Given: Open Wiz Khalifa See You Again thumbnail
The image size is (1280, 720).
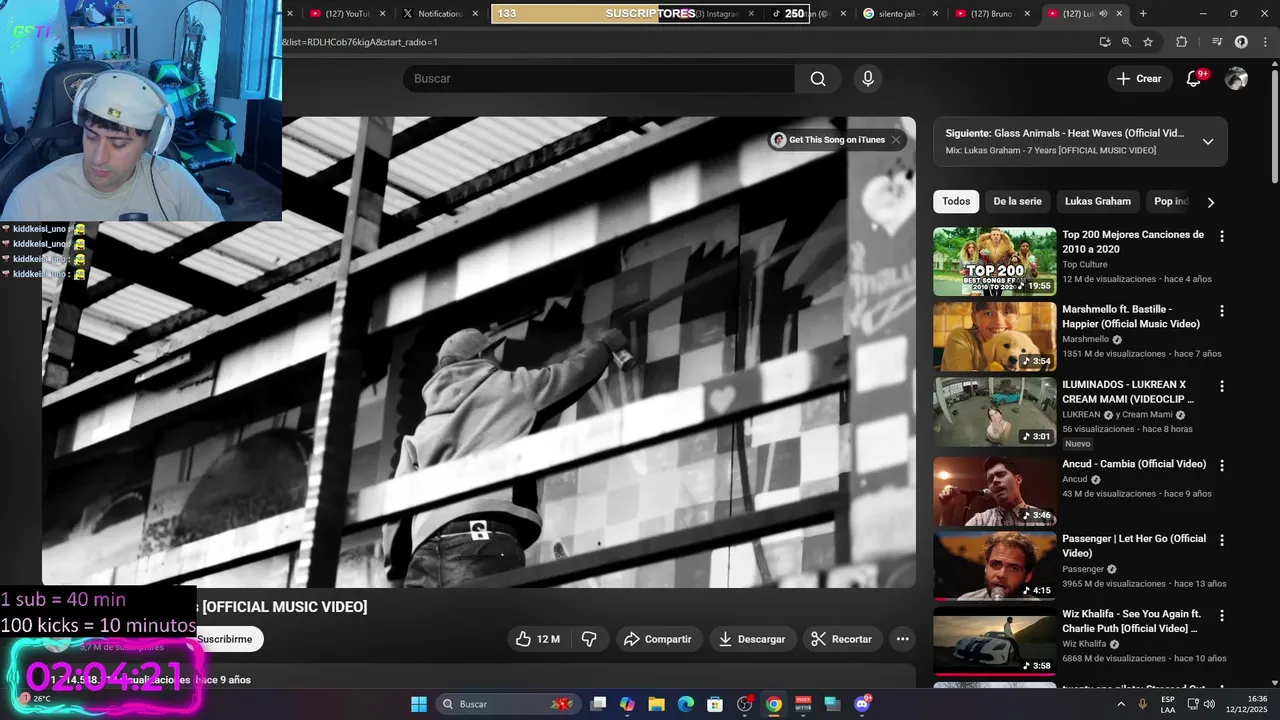Looking at the screenshot, I should click(x=995, y=642).
